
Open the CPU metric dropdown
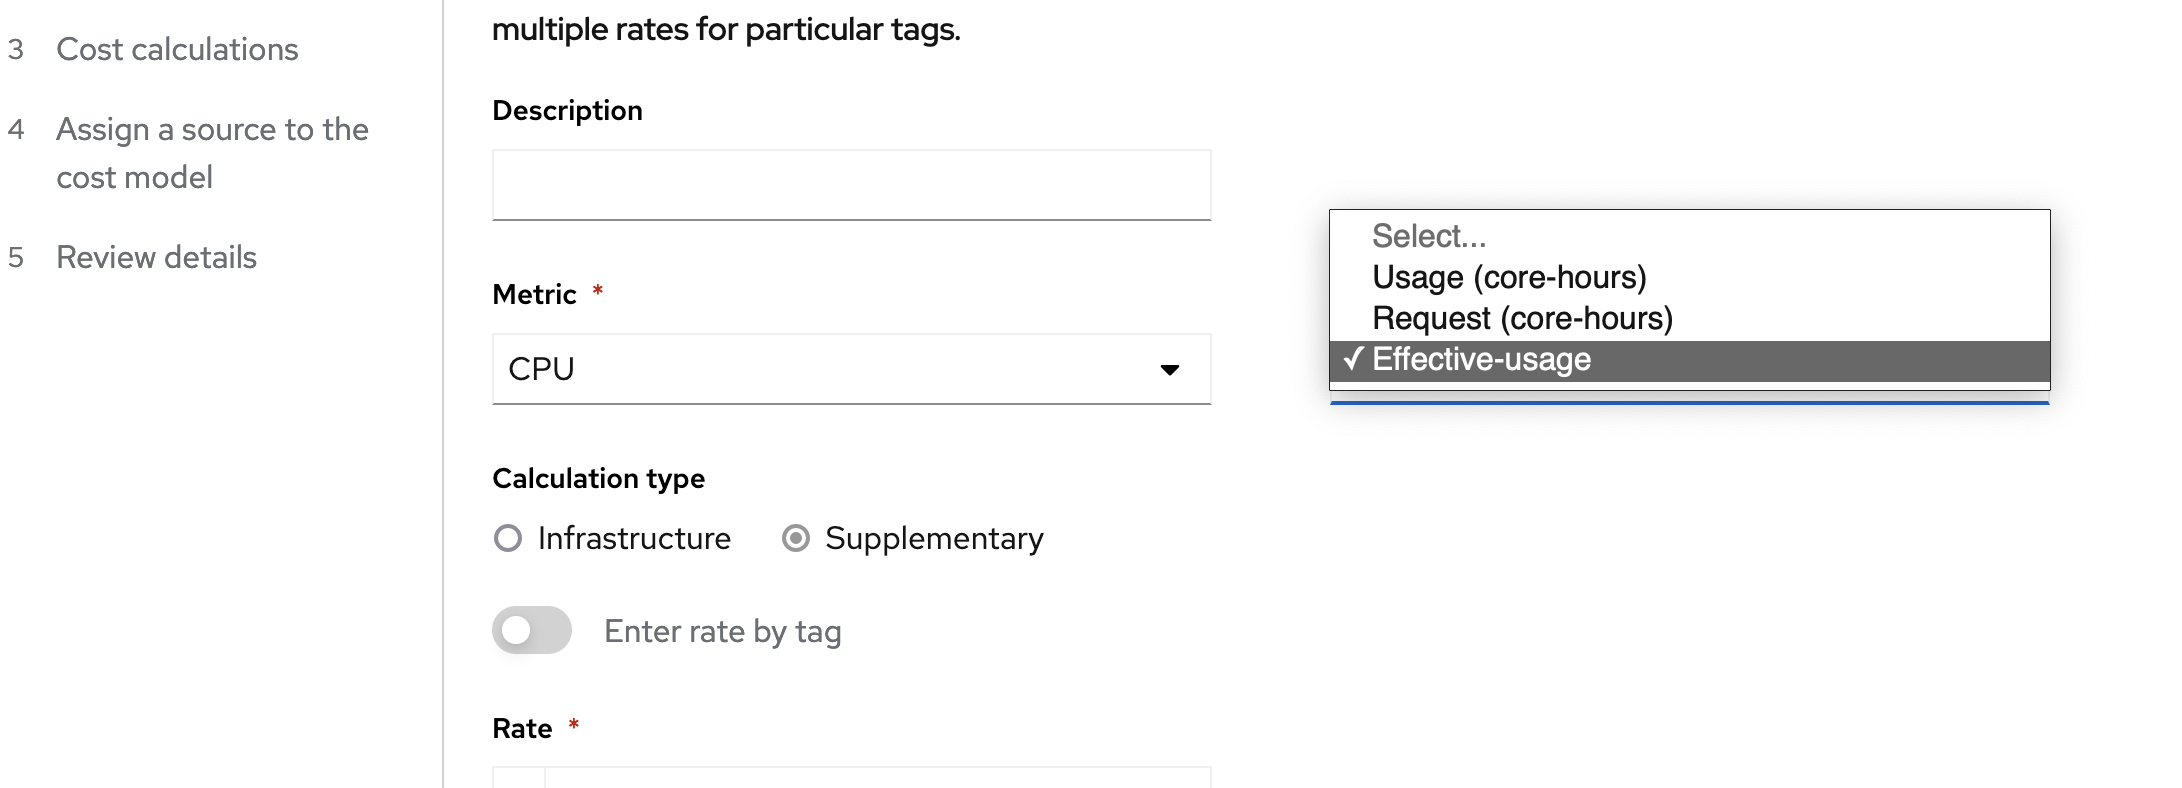click(x=850, y=369)
